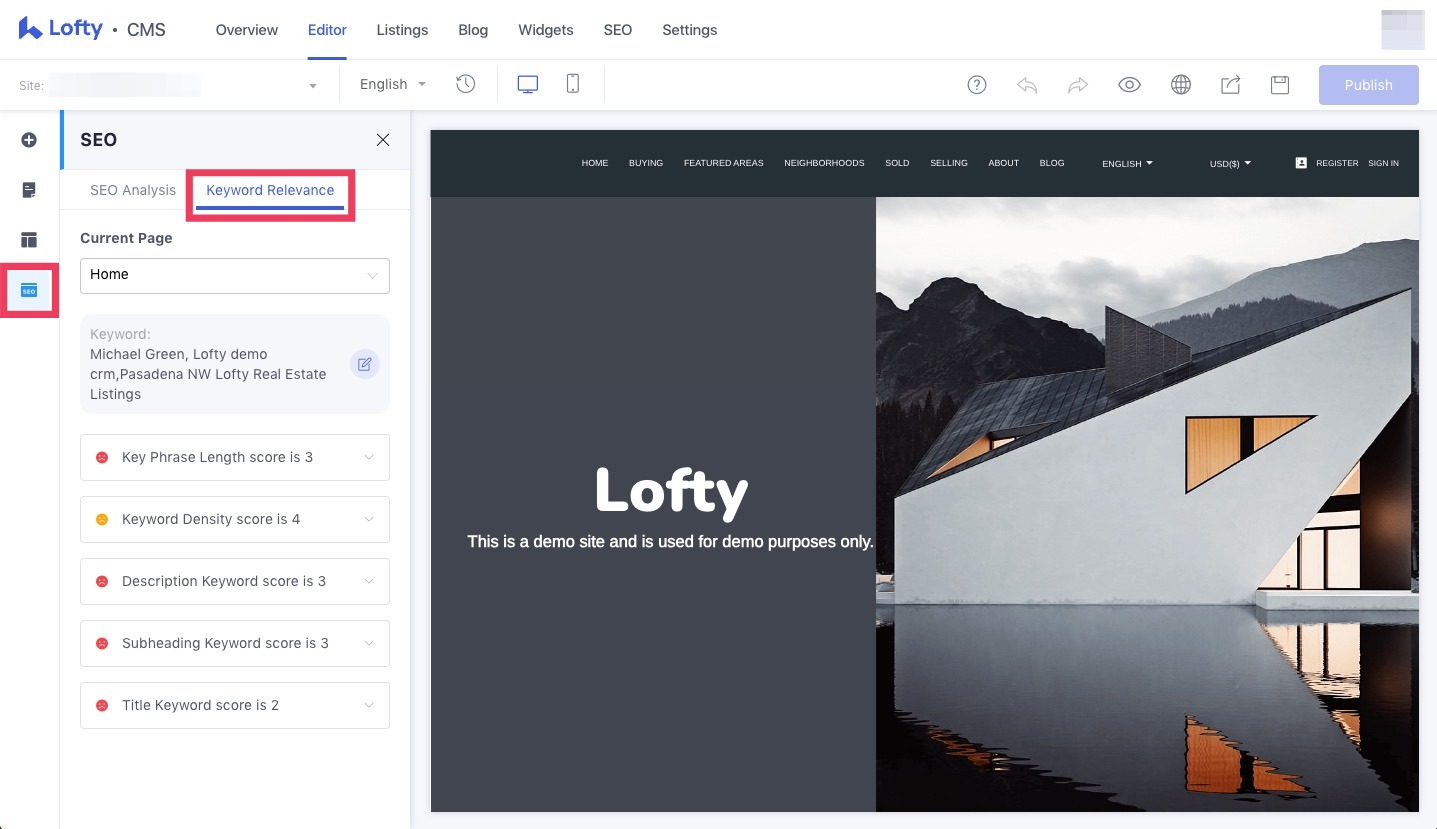The image size is (1437, 829).
Task: Switch to the SEO Analysis tab
Action: pyautogui.click(x=133, y=190)
